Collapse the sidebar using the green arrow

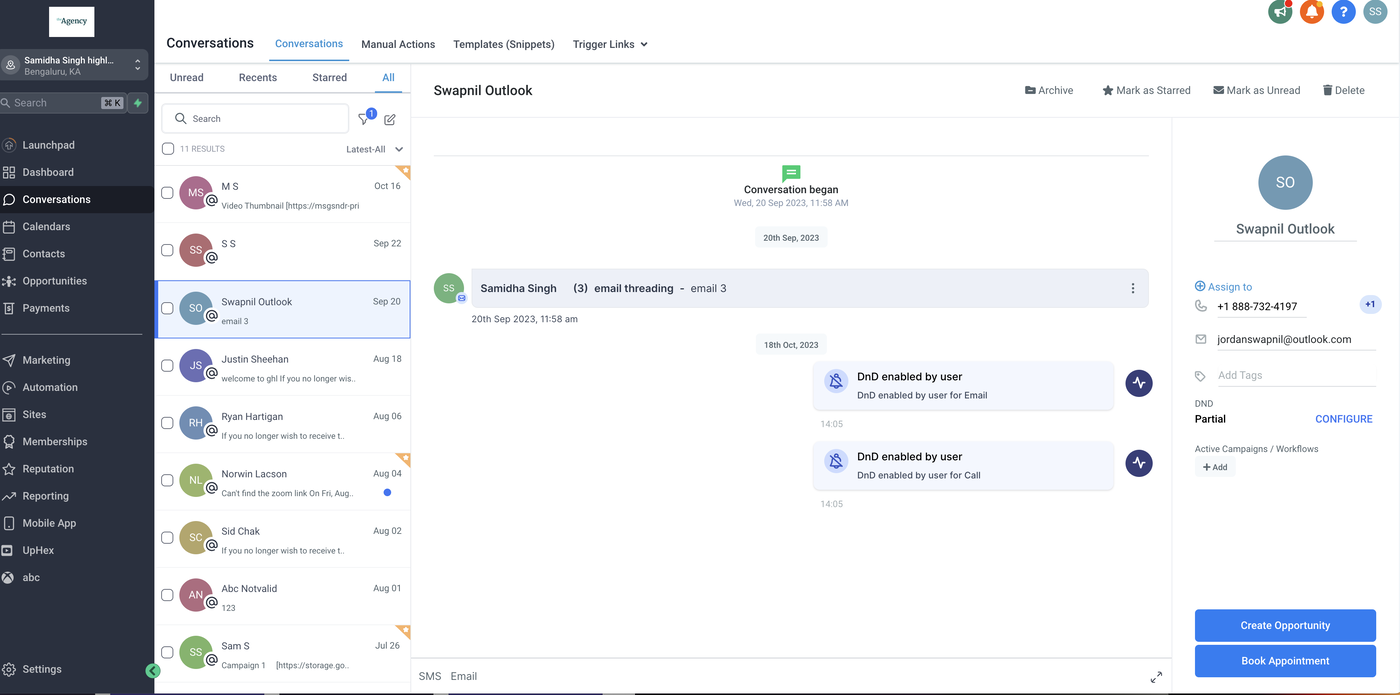pyautogui.click(x=153, y=671)
